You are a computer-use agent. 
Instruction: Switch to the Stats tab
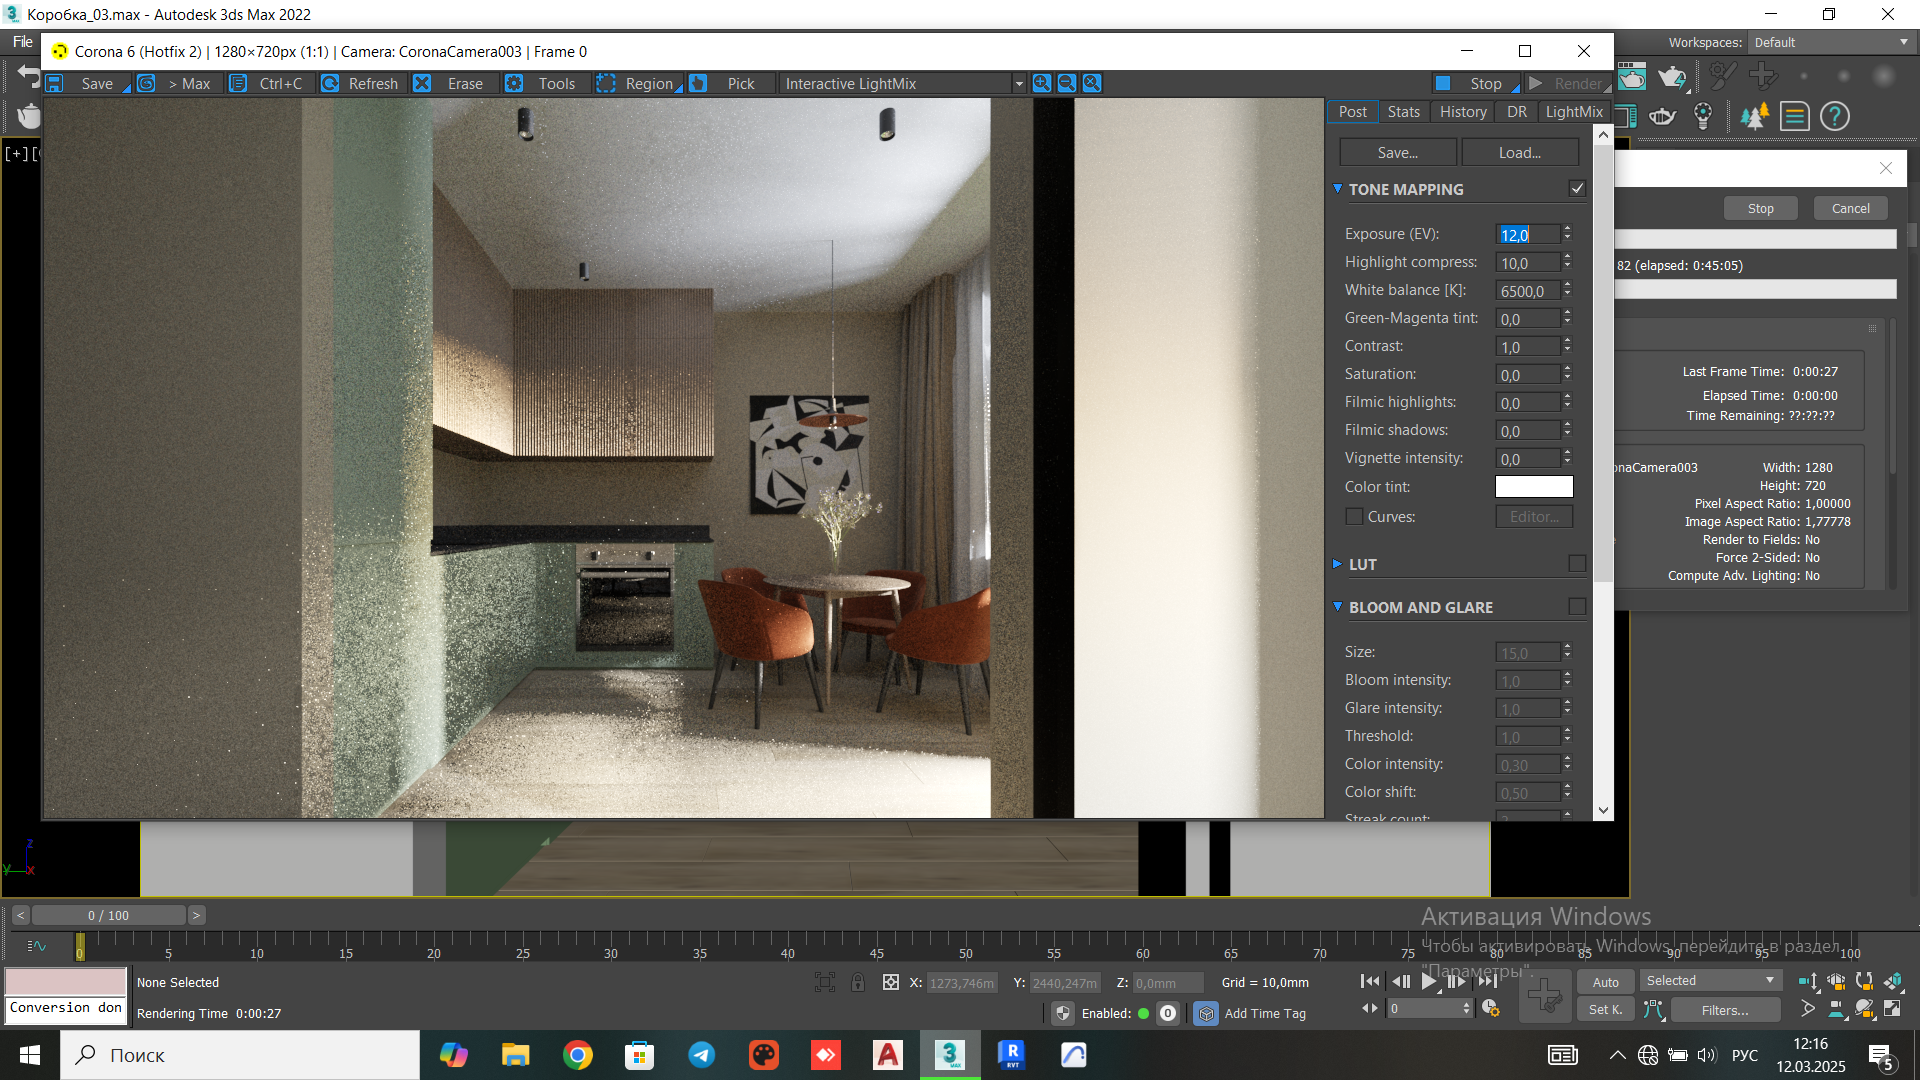tap(1403, 112)
